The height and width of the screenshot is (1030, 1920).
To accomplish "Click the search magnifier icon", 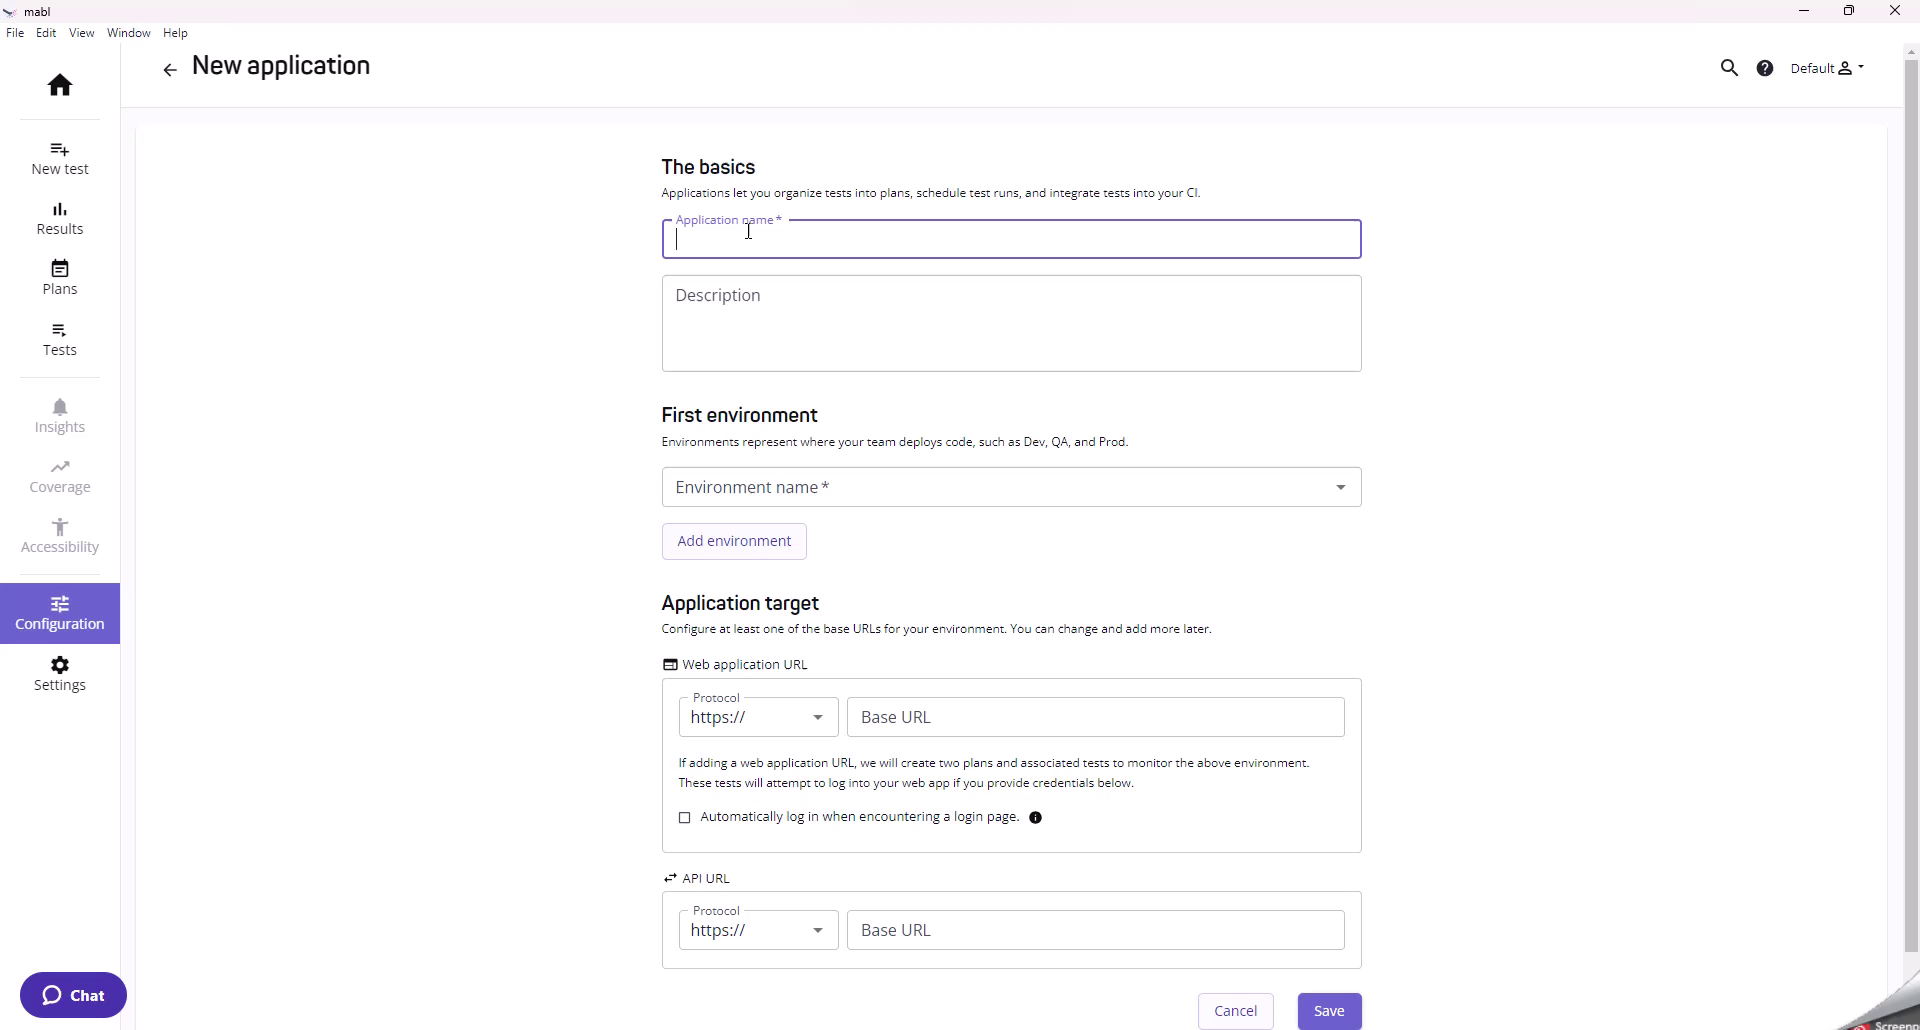I will (1729, 67).
